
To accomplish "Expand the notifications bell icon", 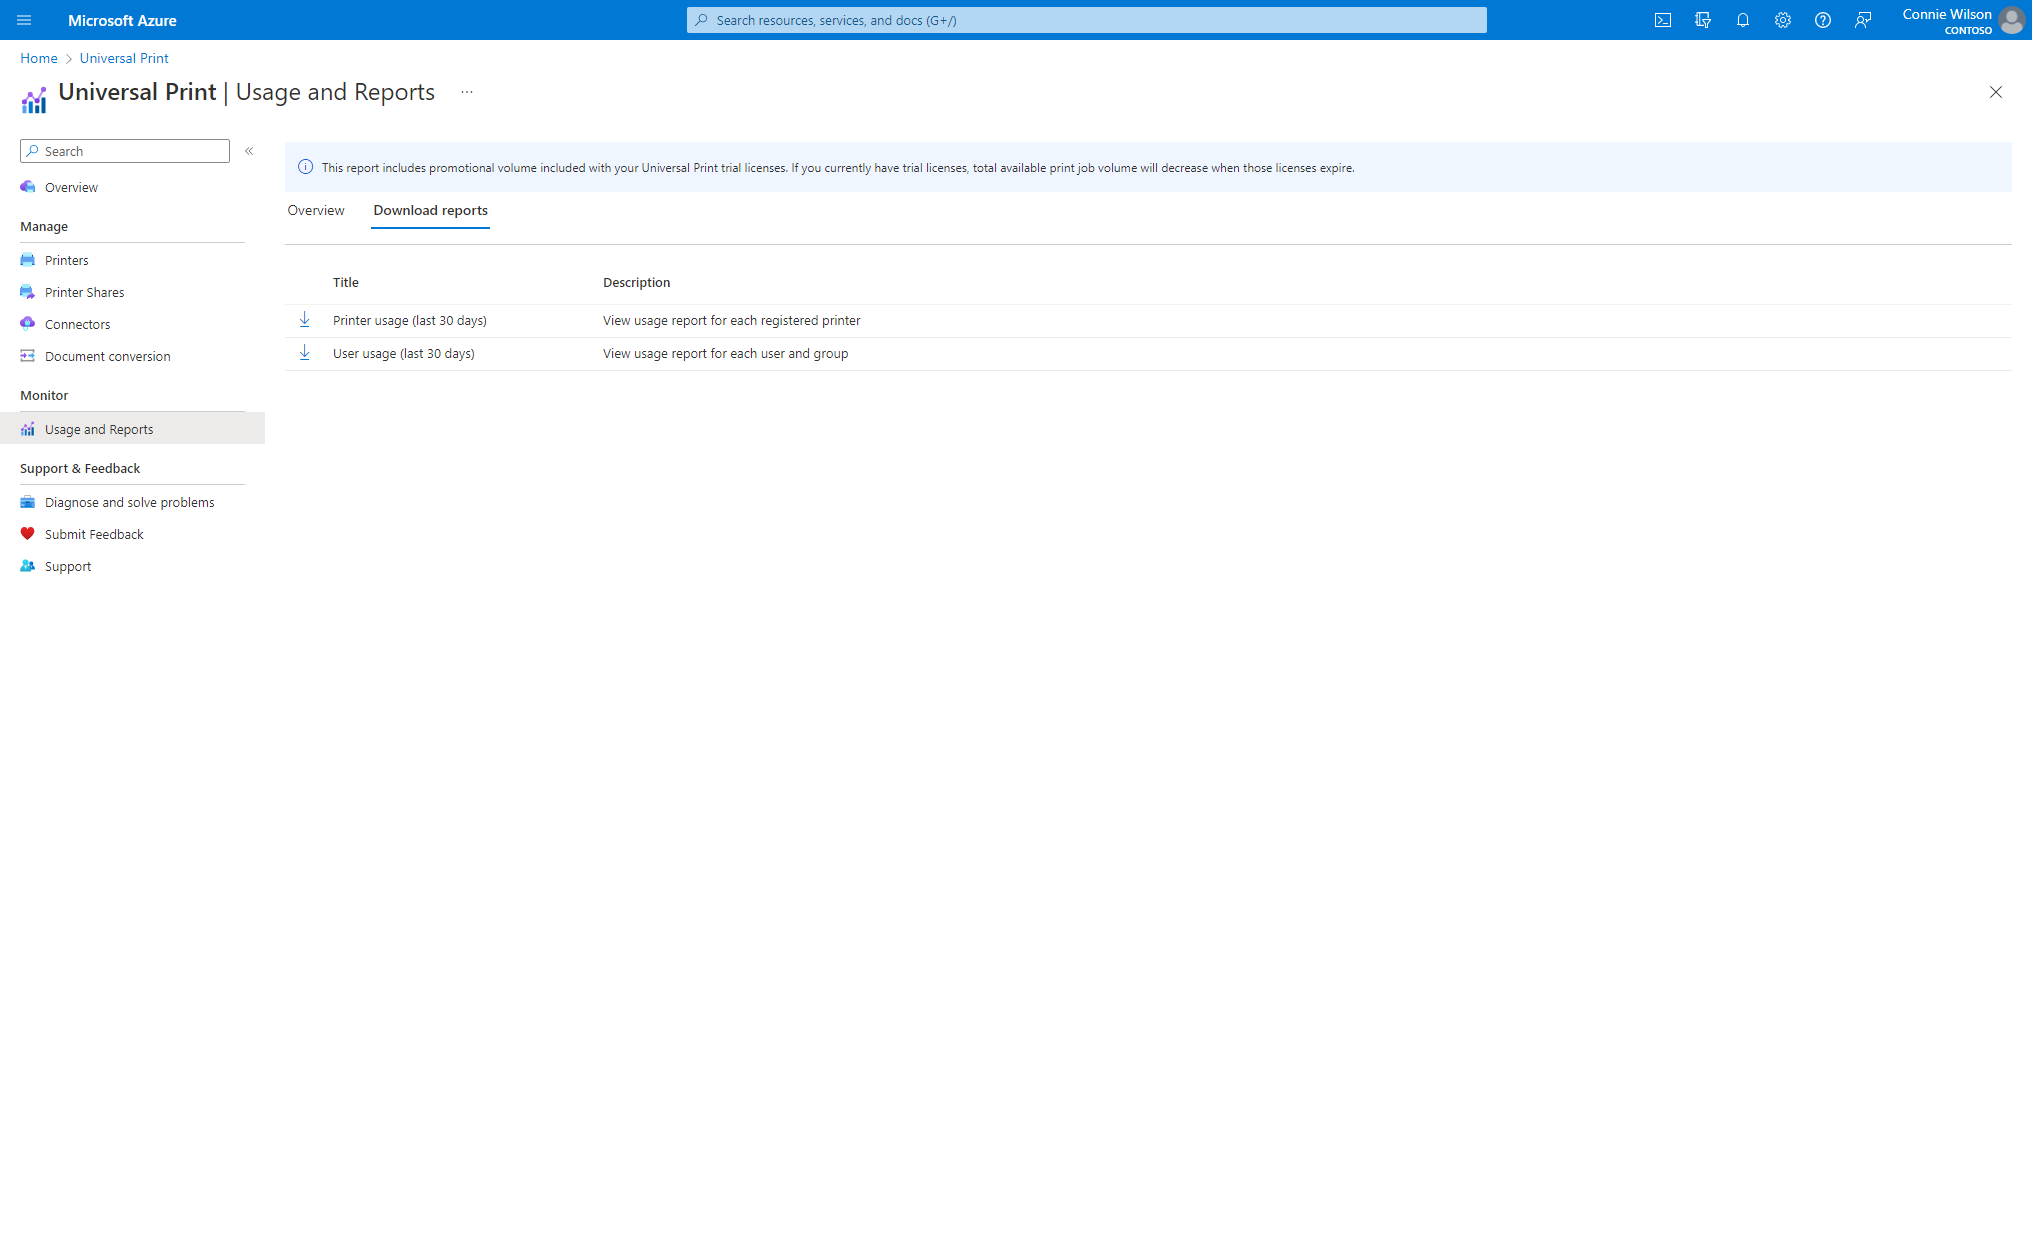I will coord(1742,20).
